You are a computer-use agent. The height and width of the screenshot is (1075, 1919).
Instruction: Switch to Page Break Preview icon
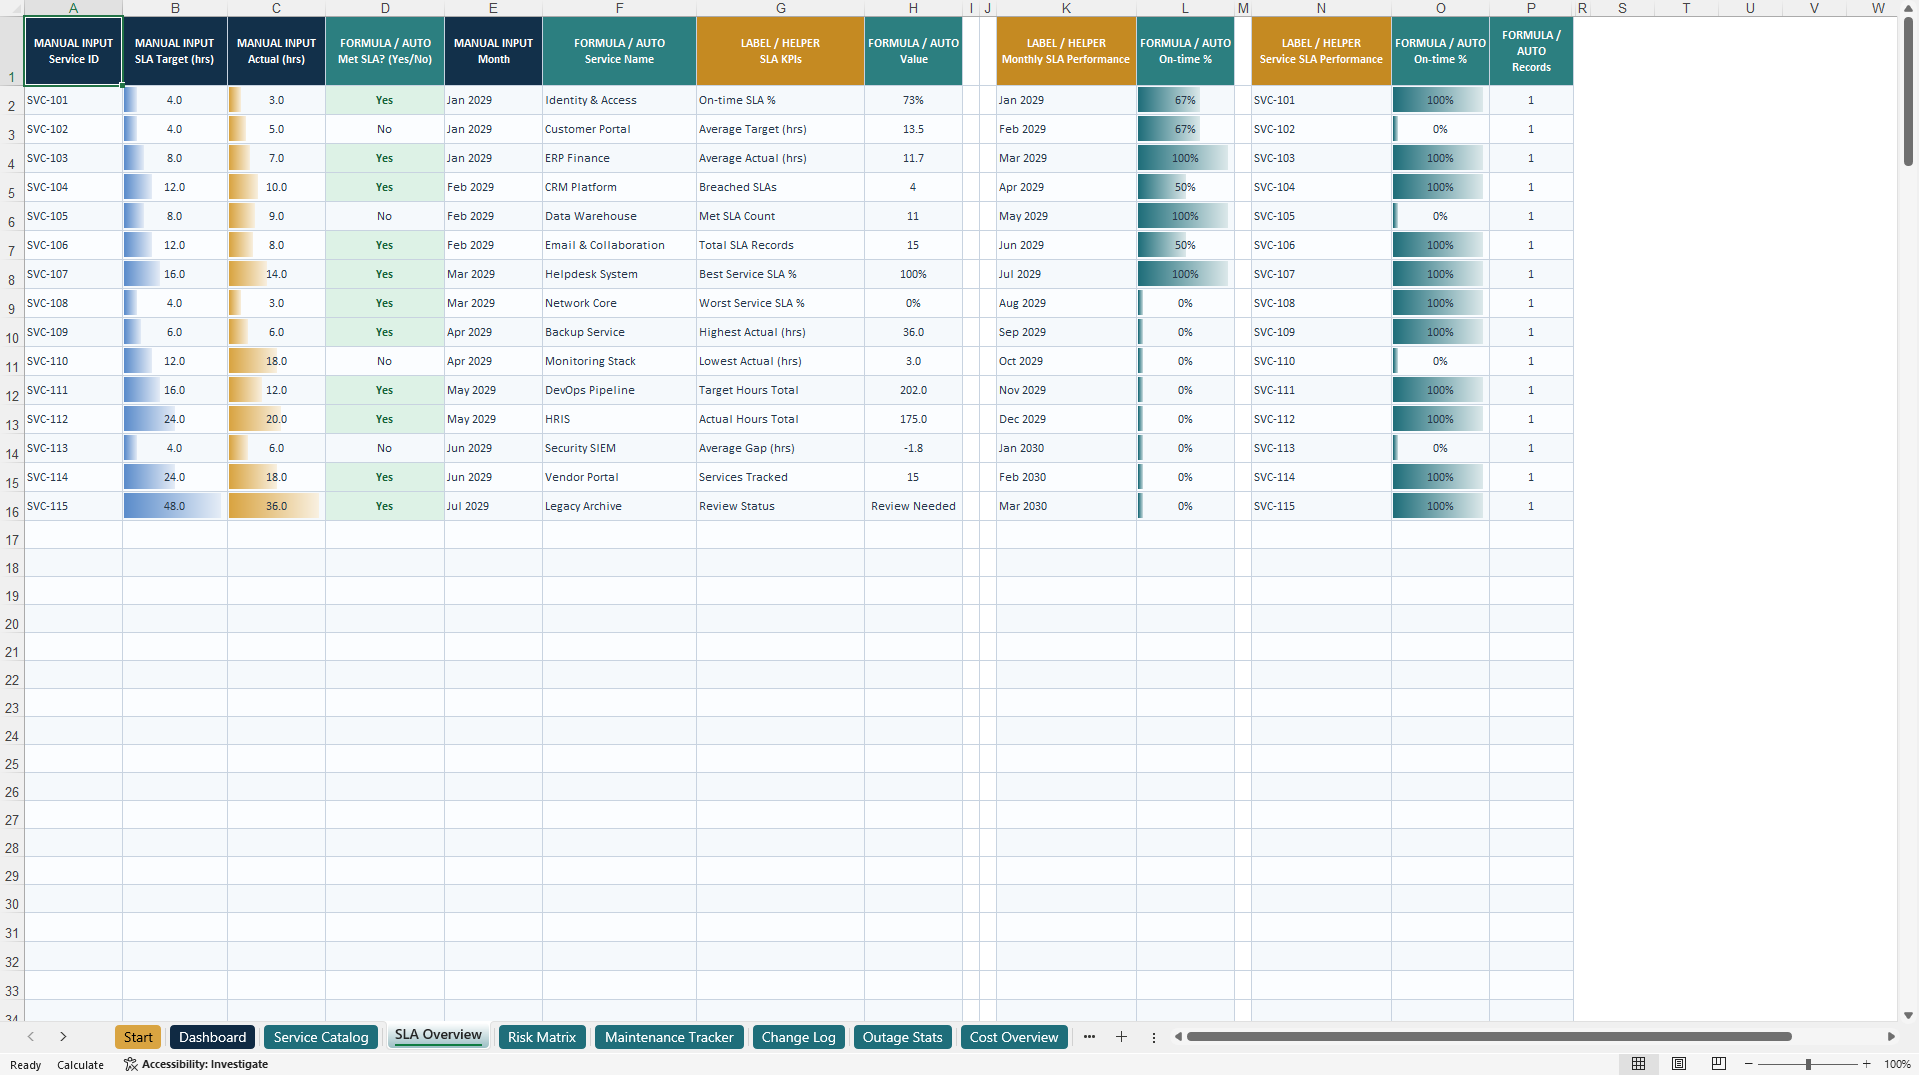(x=1719, y=1064)
